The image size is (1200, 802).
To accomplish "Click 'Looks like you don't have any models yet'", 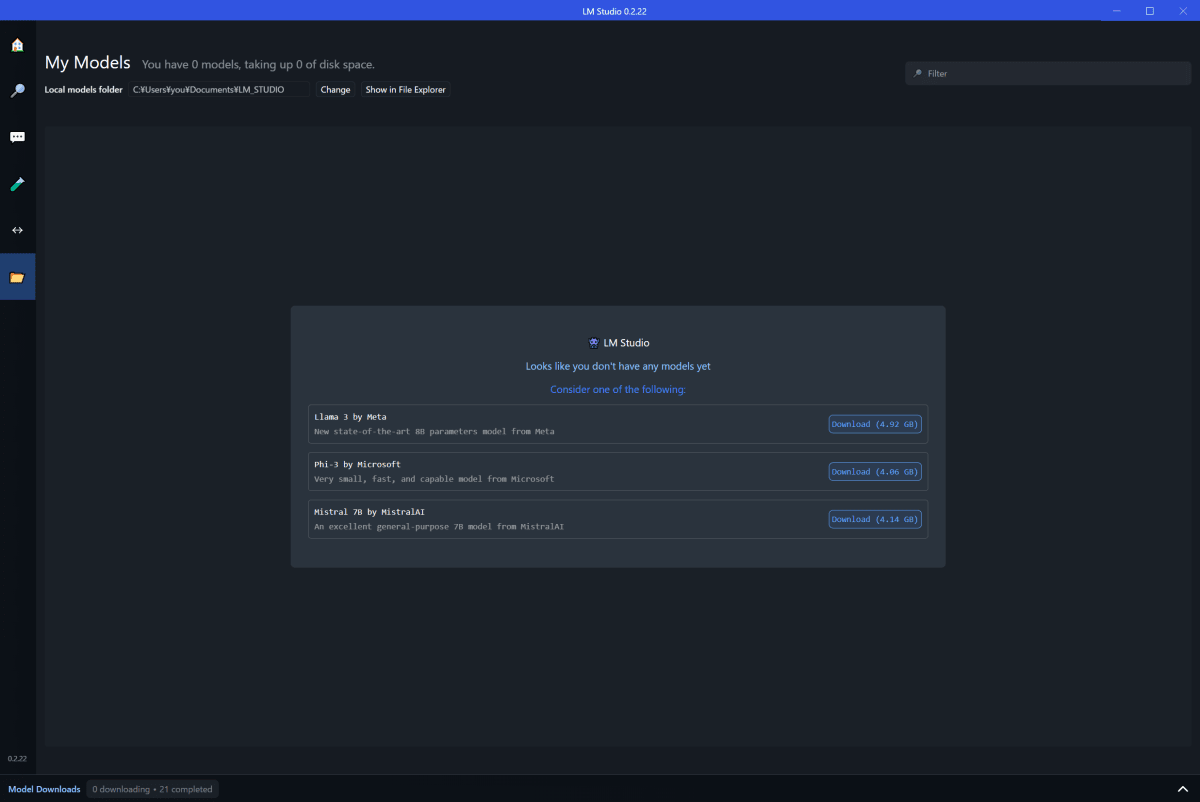I will pyautogui.click(x=618, y=366).
